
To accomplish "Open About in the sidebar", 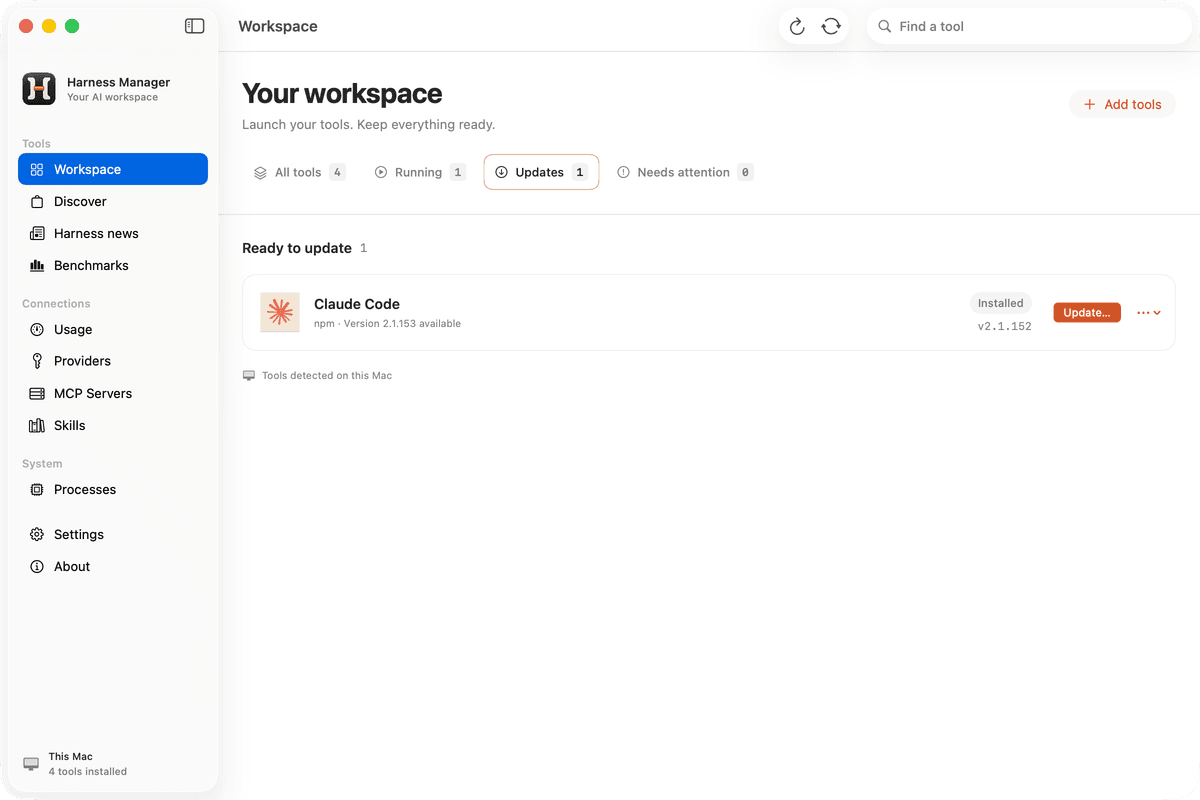I will (113, 566).
